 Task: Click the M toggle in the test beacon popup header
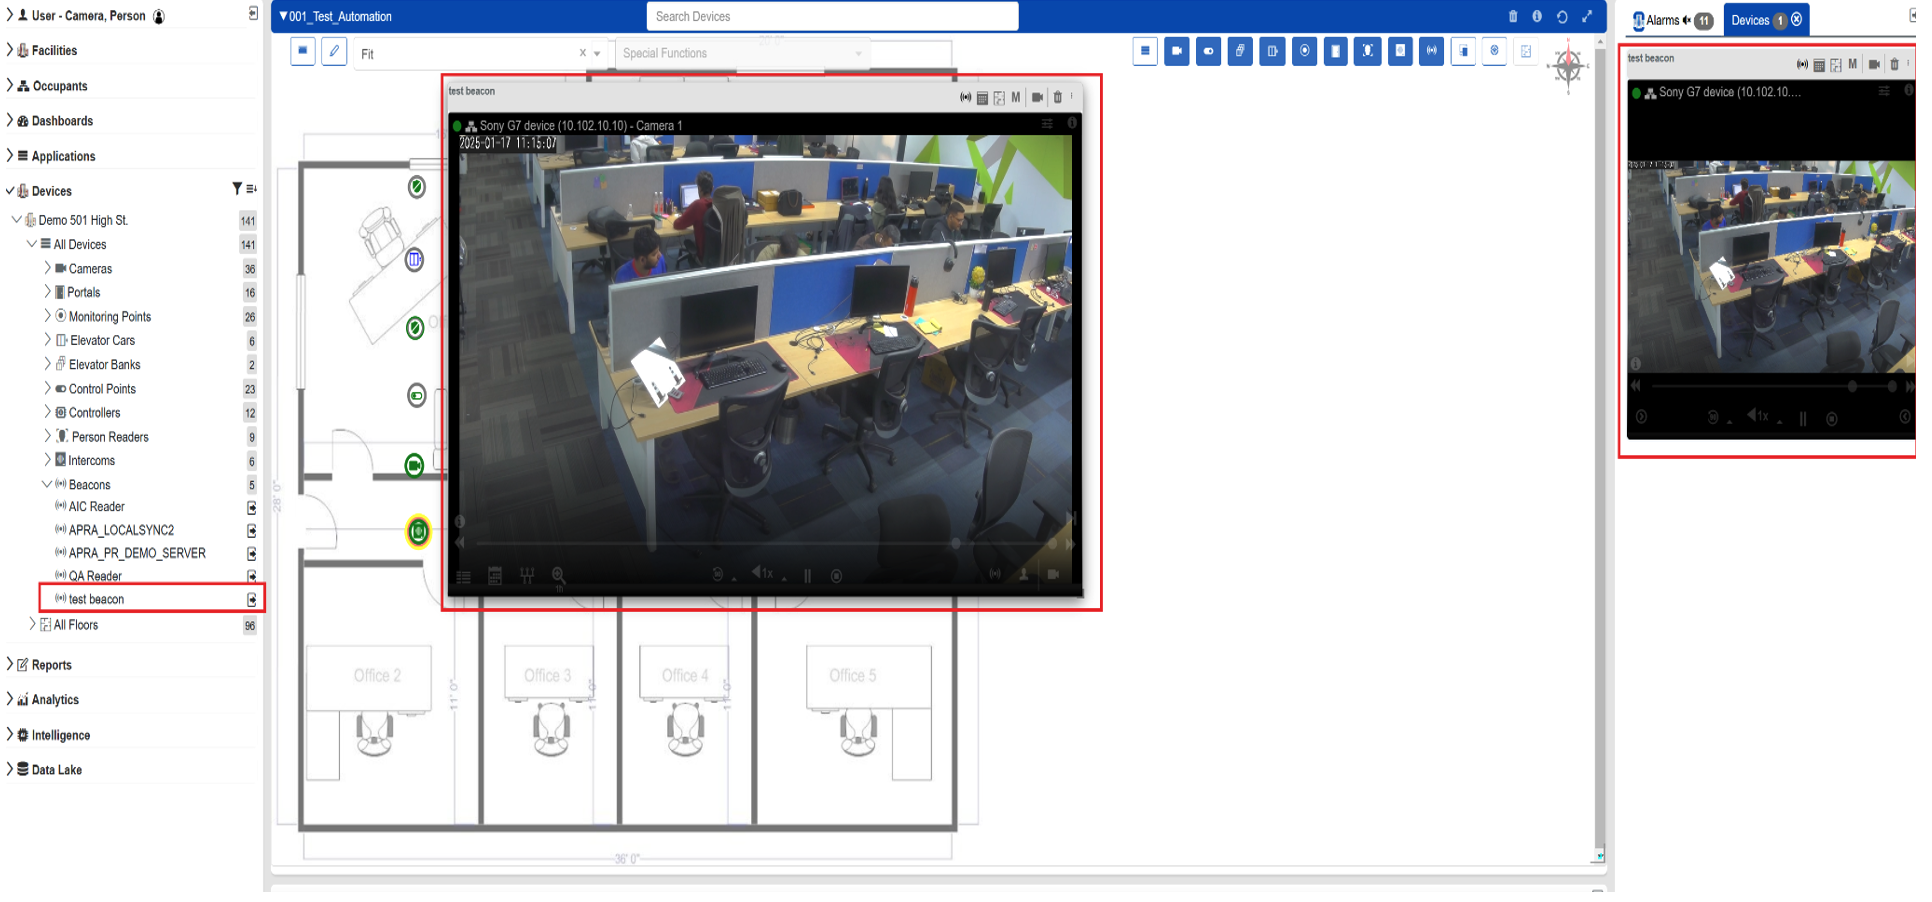point(1016,98)
